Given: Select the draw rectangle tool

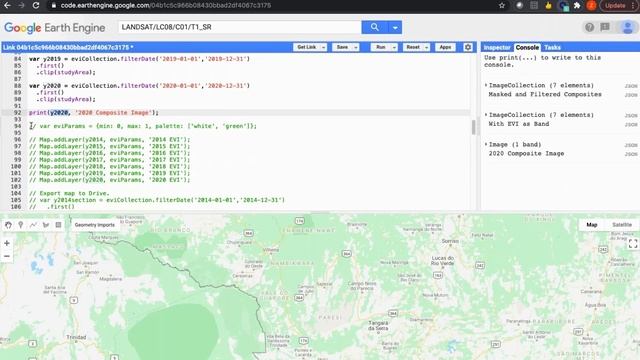Looking at the screenshot, I should tap(58, 225).
